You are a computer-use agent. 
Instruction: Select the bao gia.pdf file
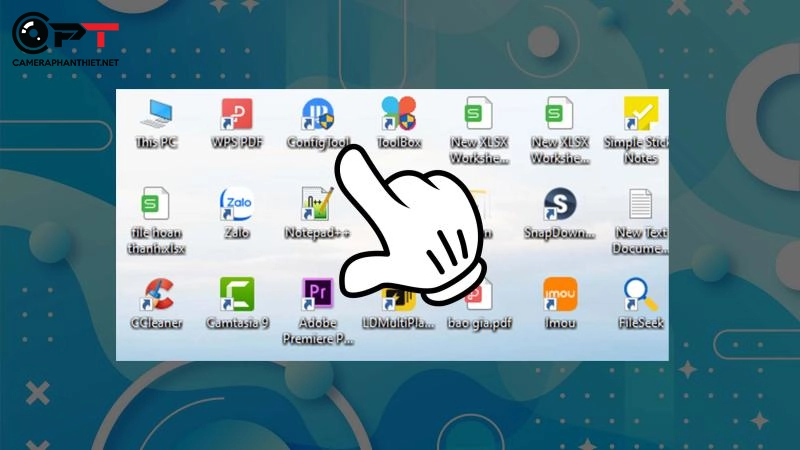tap(478, 300)
